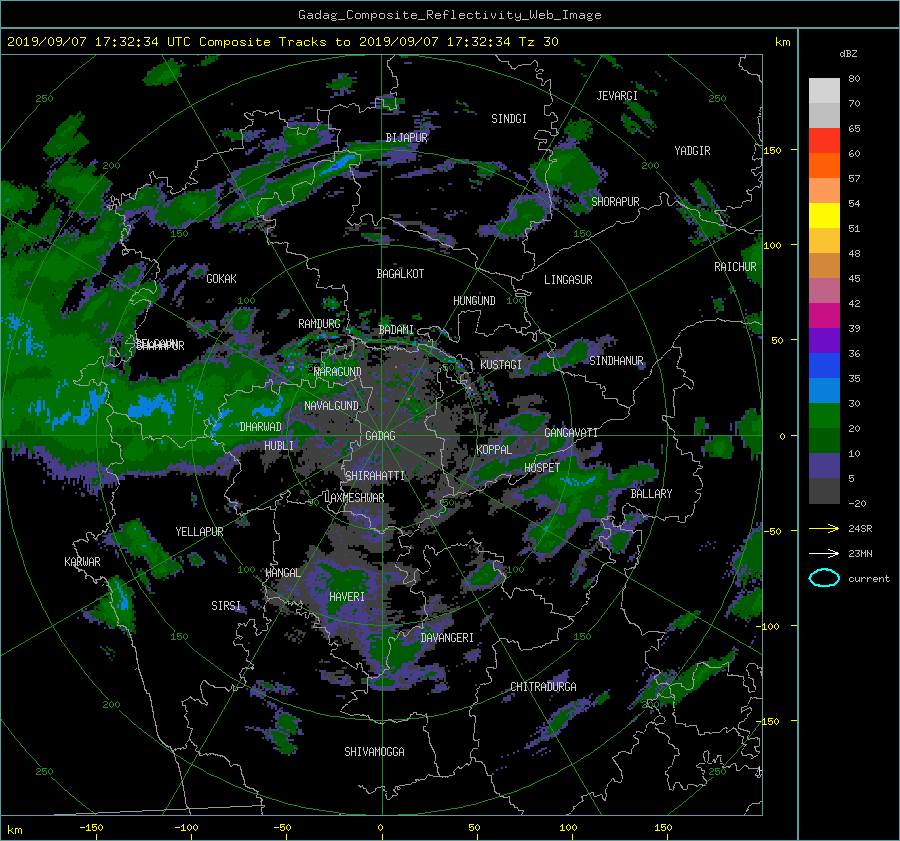The height and width of the screenshot is (841, 900).
Task: Click the KUSTAGI city label
Action: (x=501, y=365)
